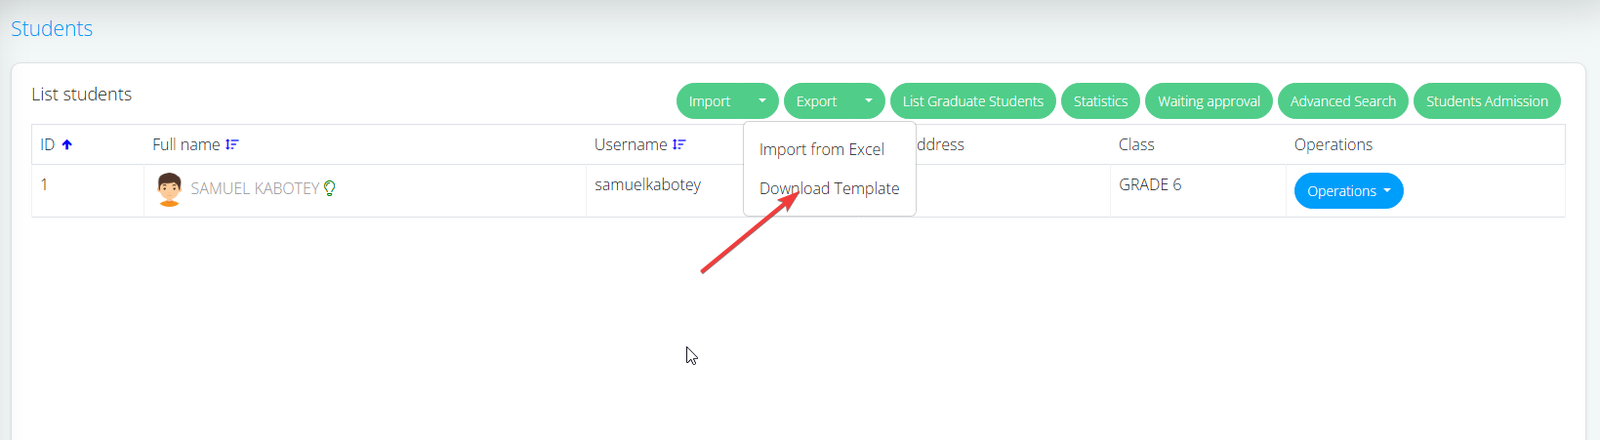1600x440 pixels.
Task: Select Import from Excel
Action: point(821,149)
